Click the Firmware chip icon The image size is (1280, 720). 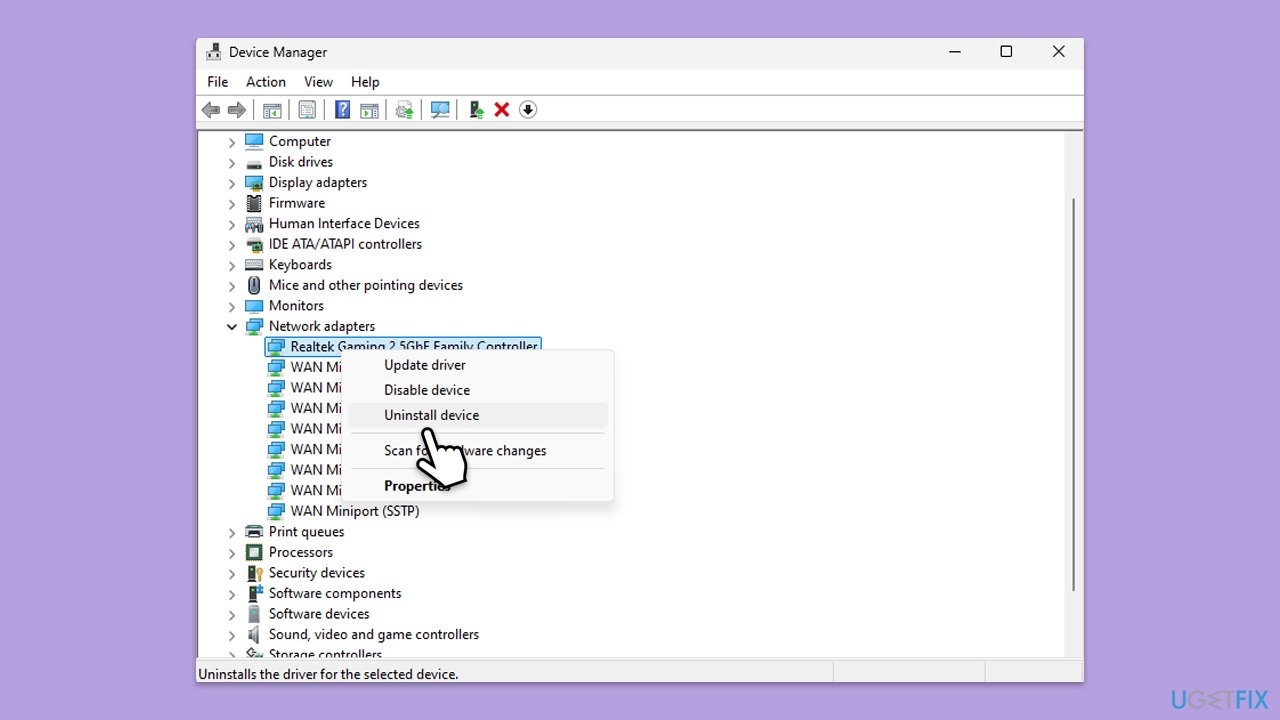(254, 203)
